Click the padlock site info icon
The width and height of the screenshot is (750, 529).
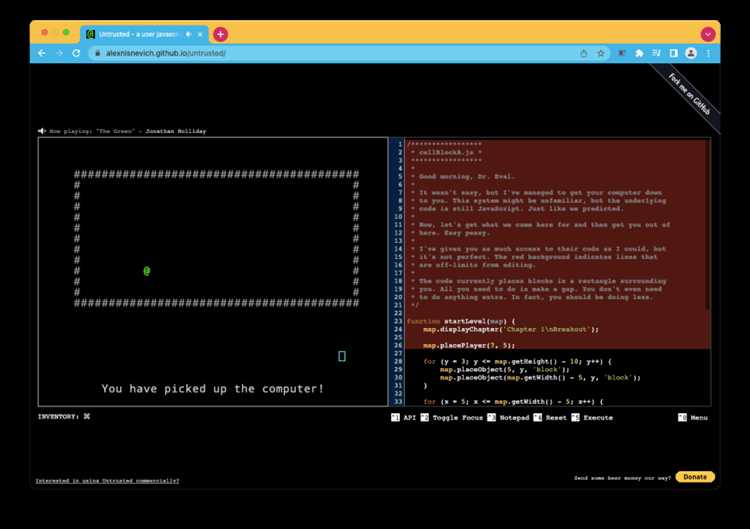98,53
